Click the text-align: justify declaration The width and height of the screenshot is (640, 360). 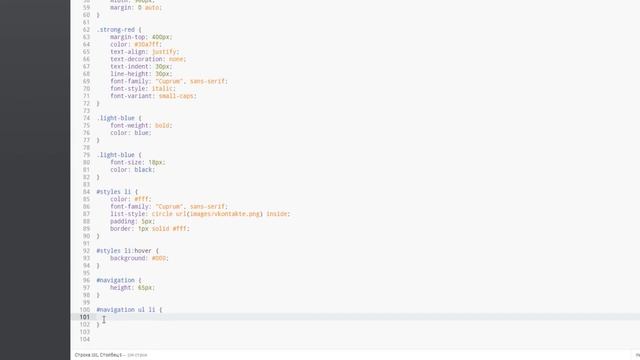[144, 52]
